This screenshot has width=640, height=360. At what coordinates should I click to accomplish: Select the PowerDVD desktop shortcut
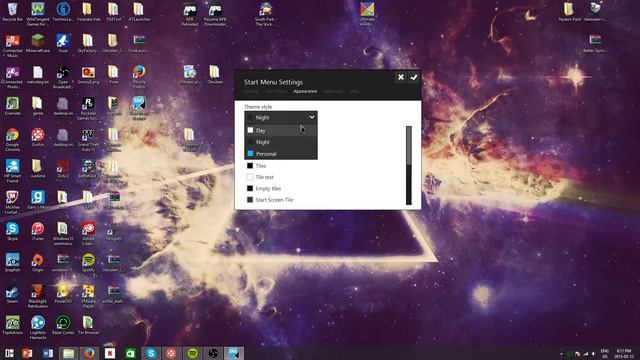pos(63,294)
